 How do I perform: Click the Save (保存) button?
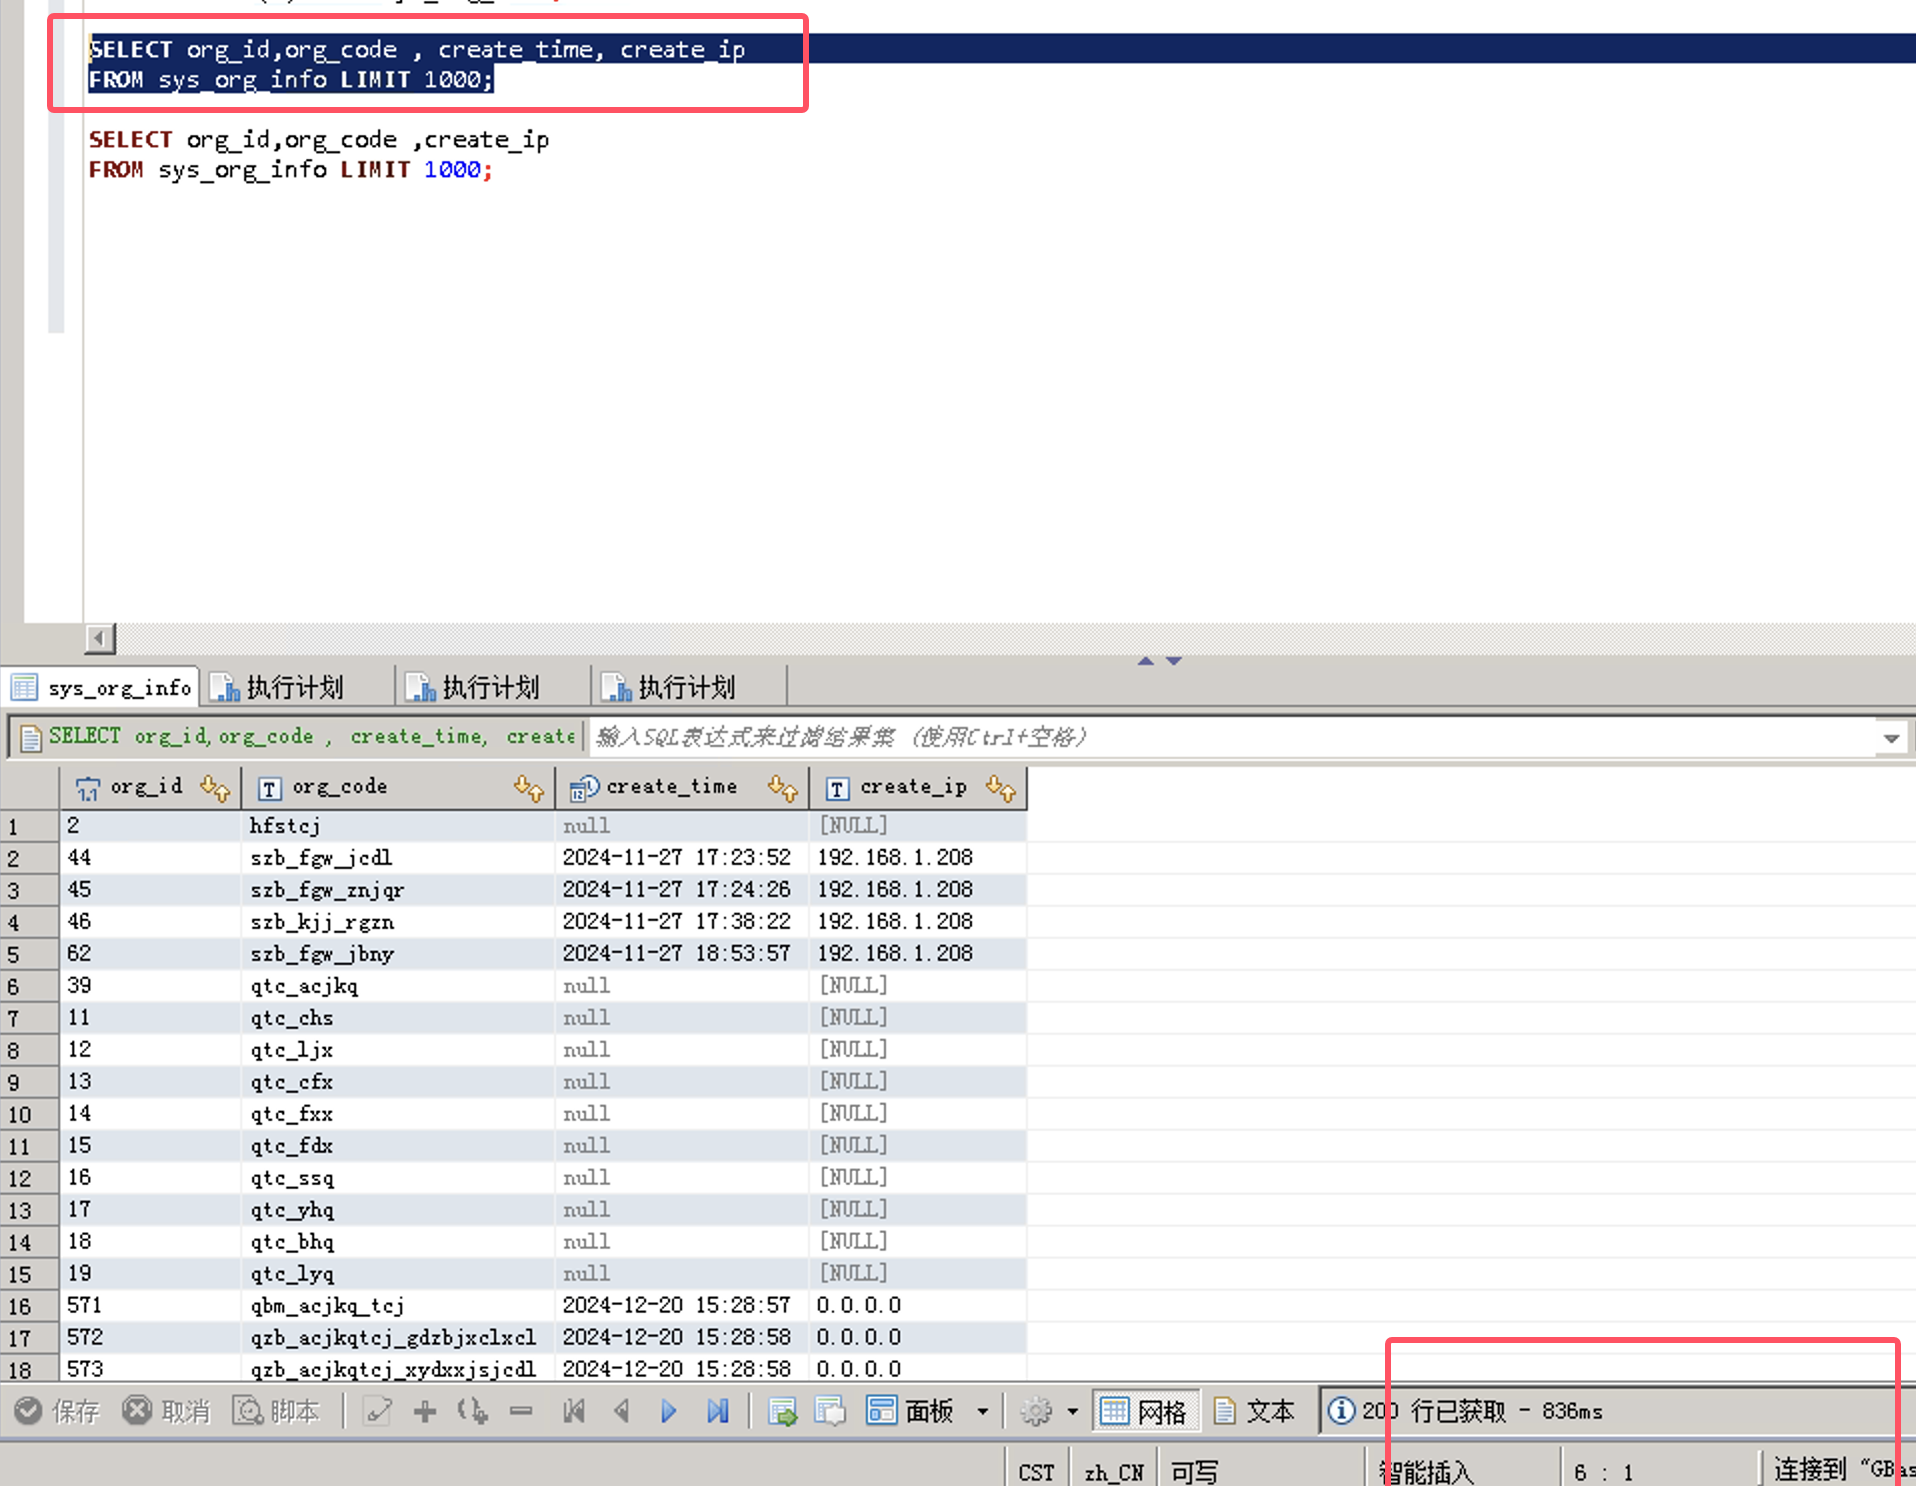point(57,1411)
